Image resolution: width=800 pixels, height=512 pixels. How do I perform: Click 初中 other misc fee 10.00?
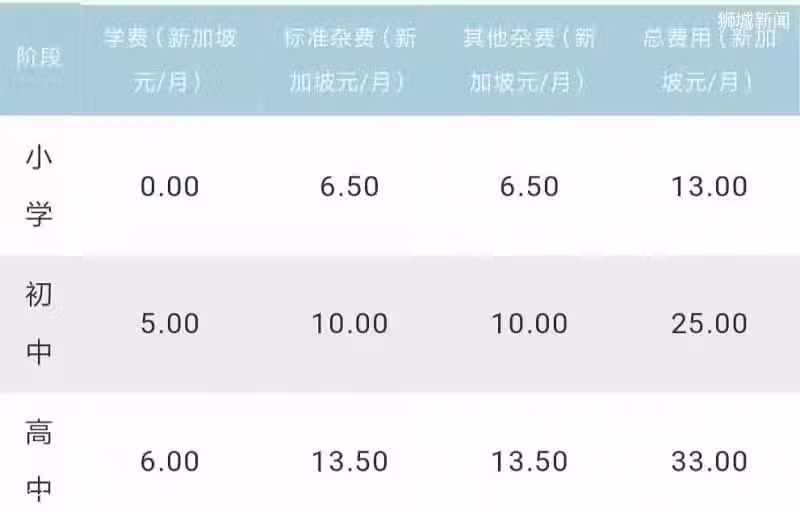tap(529, 323)
